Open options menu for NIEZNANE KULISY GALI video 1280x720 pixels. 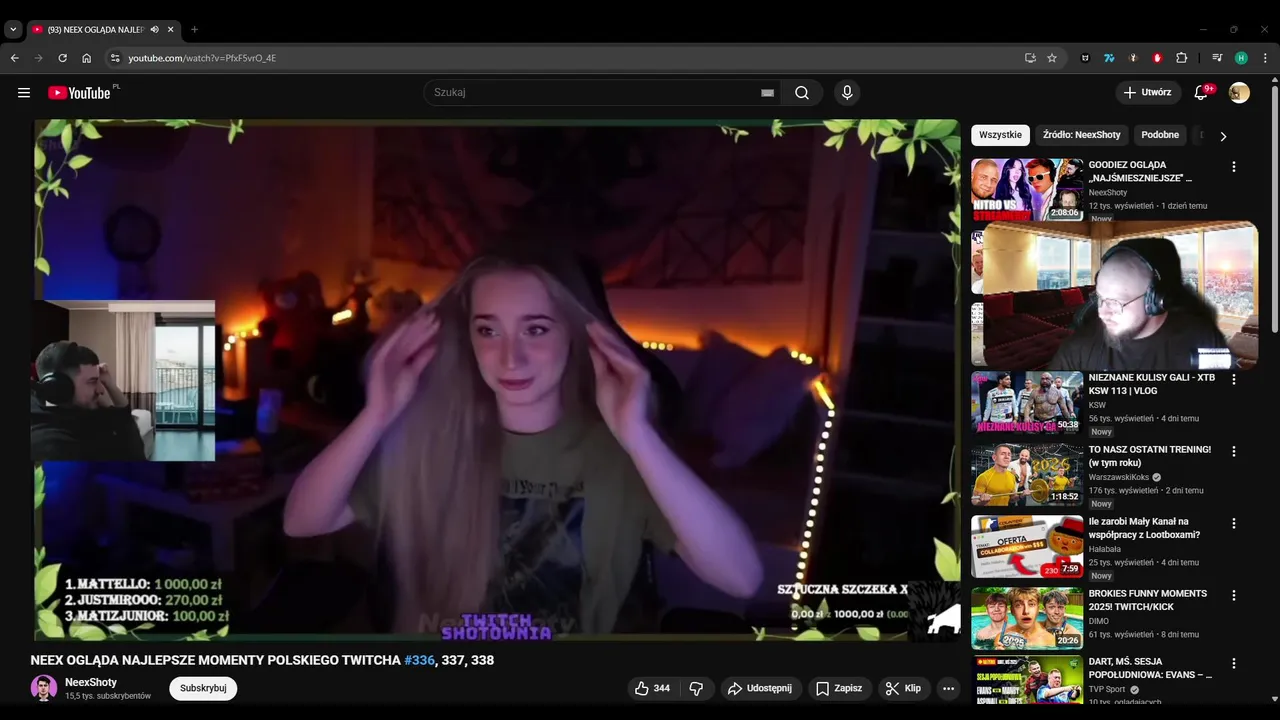[x=1233, y=380]
